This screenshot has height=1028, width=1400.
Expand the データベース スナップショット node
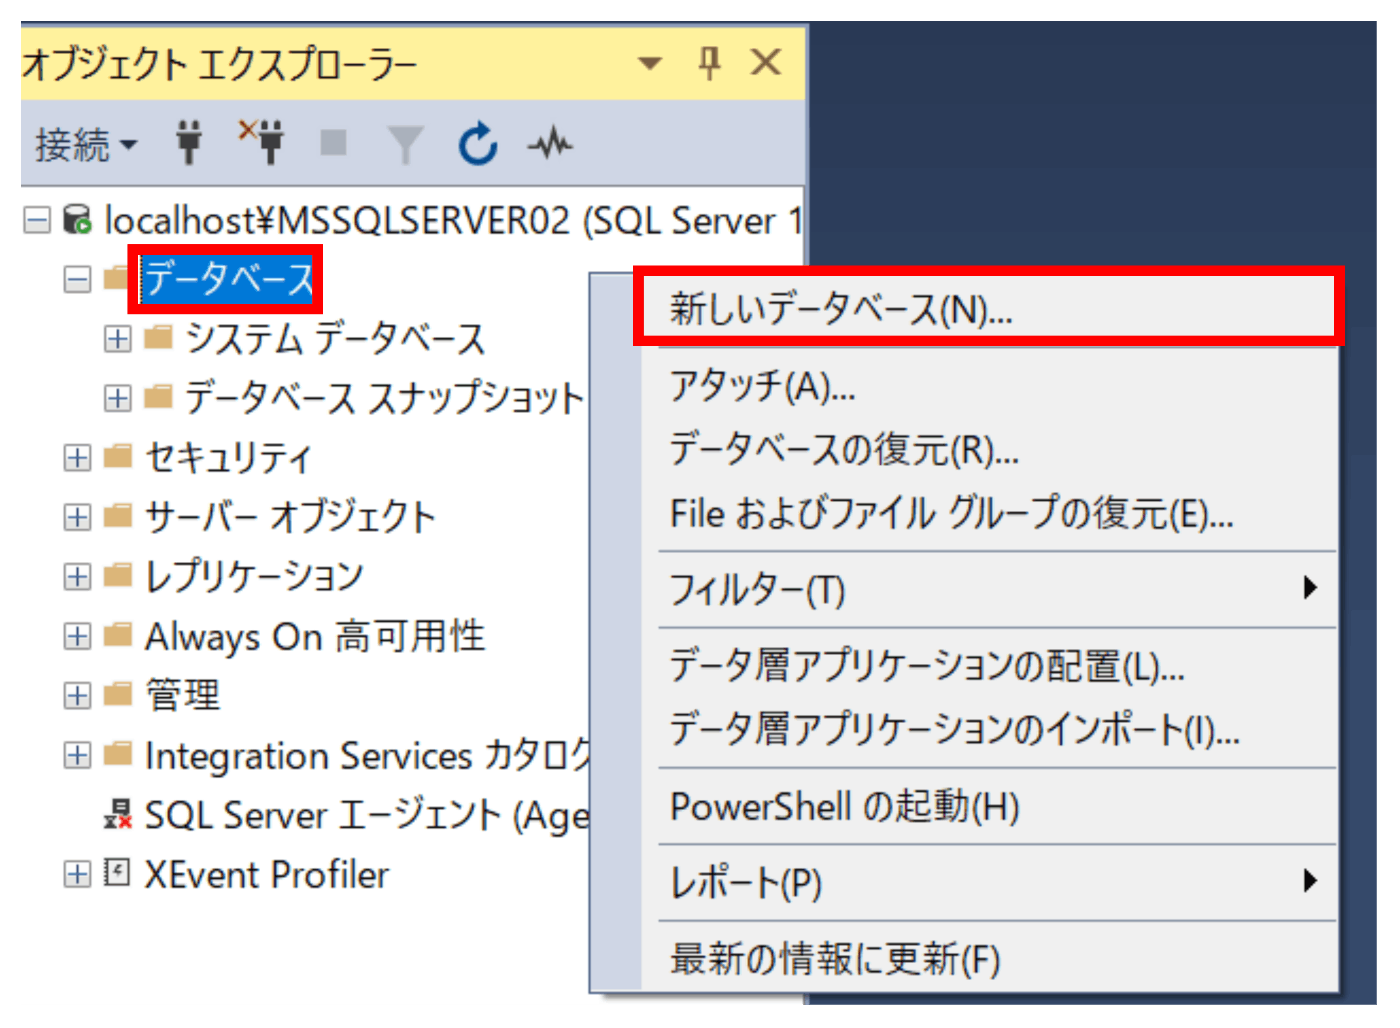pos(117,398)
